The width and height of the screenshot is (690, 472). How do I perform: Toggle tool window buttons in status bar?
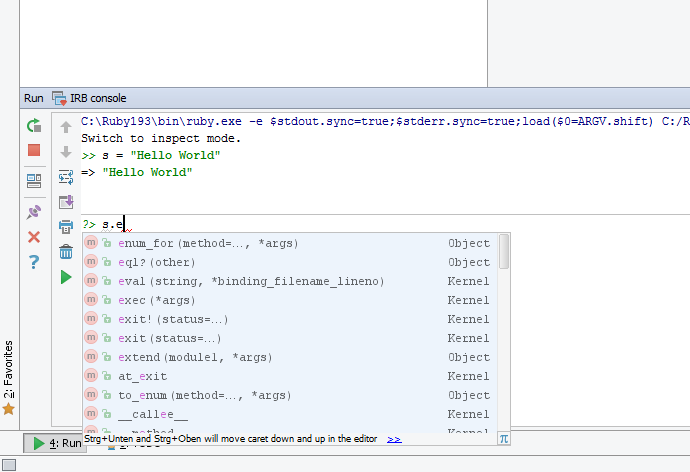coord(9,465)
